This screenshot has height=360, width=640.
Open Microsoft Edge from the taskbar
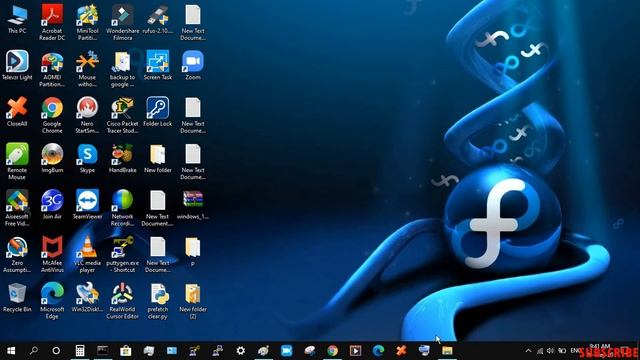(x=378, y=351)
